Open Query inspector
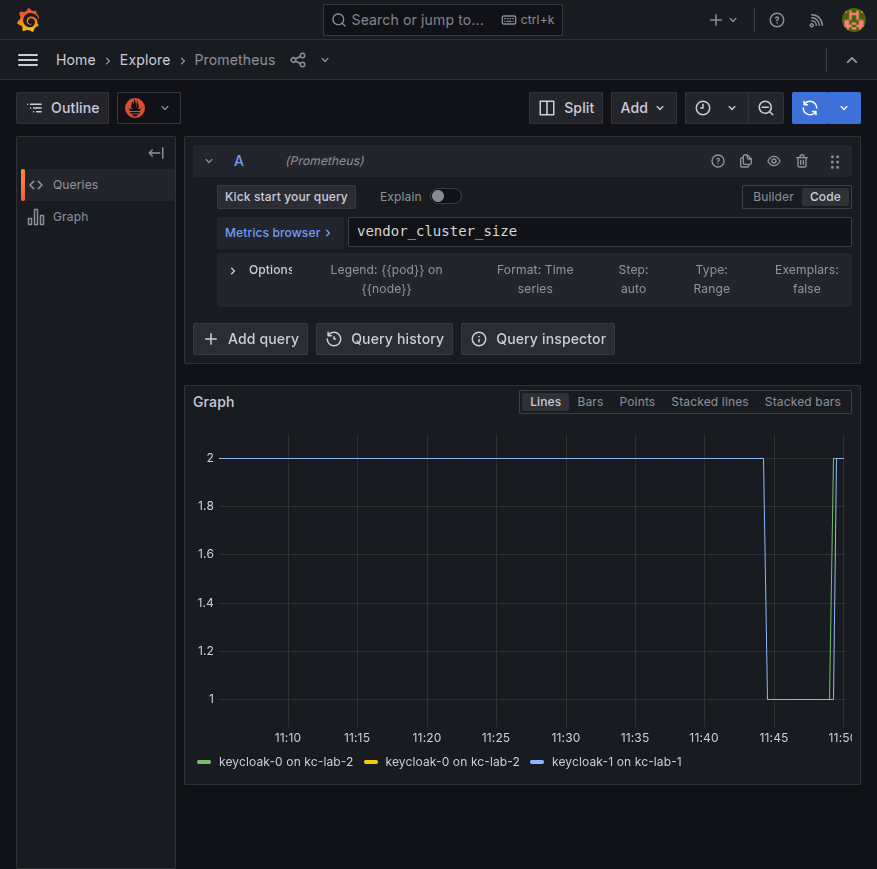Image resolution: width=877 pixels, height=869 pixels. pos(537,339)
